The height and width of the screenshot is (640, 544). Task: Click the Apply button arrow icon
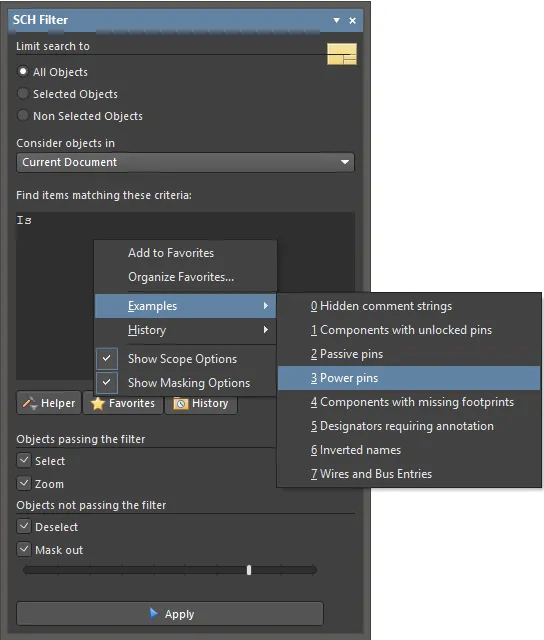(x=153, y=613)
